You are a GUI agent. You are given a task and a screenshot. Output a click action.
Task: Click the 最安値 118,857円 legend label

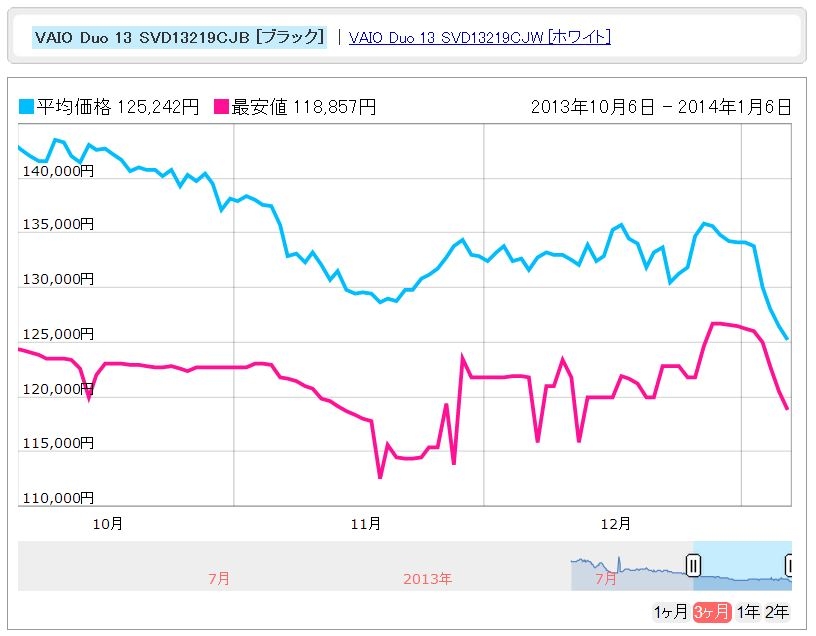pos(303,106)
